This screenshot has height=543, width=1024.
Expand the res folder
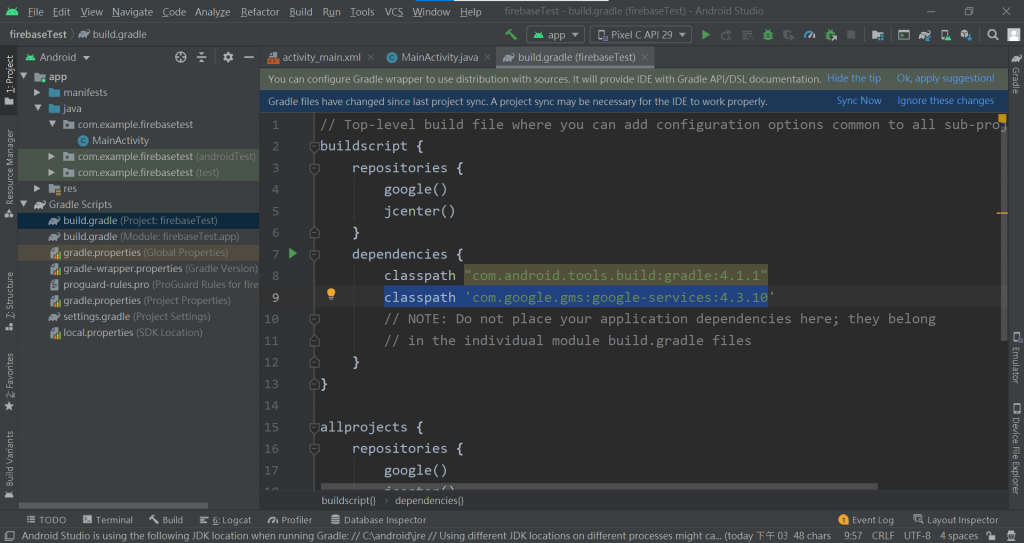[38, 188]
